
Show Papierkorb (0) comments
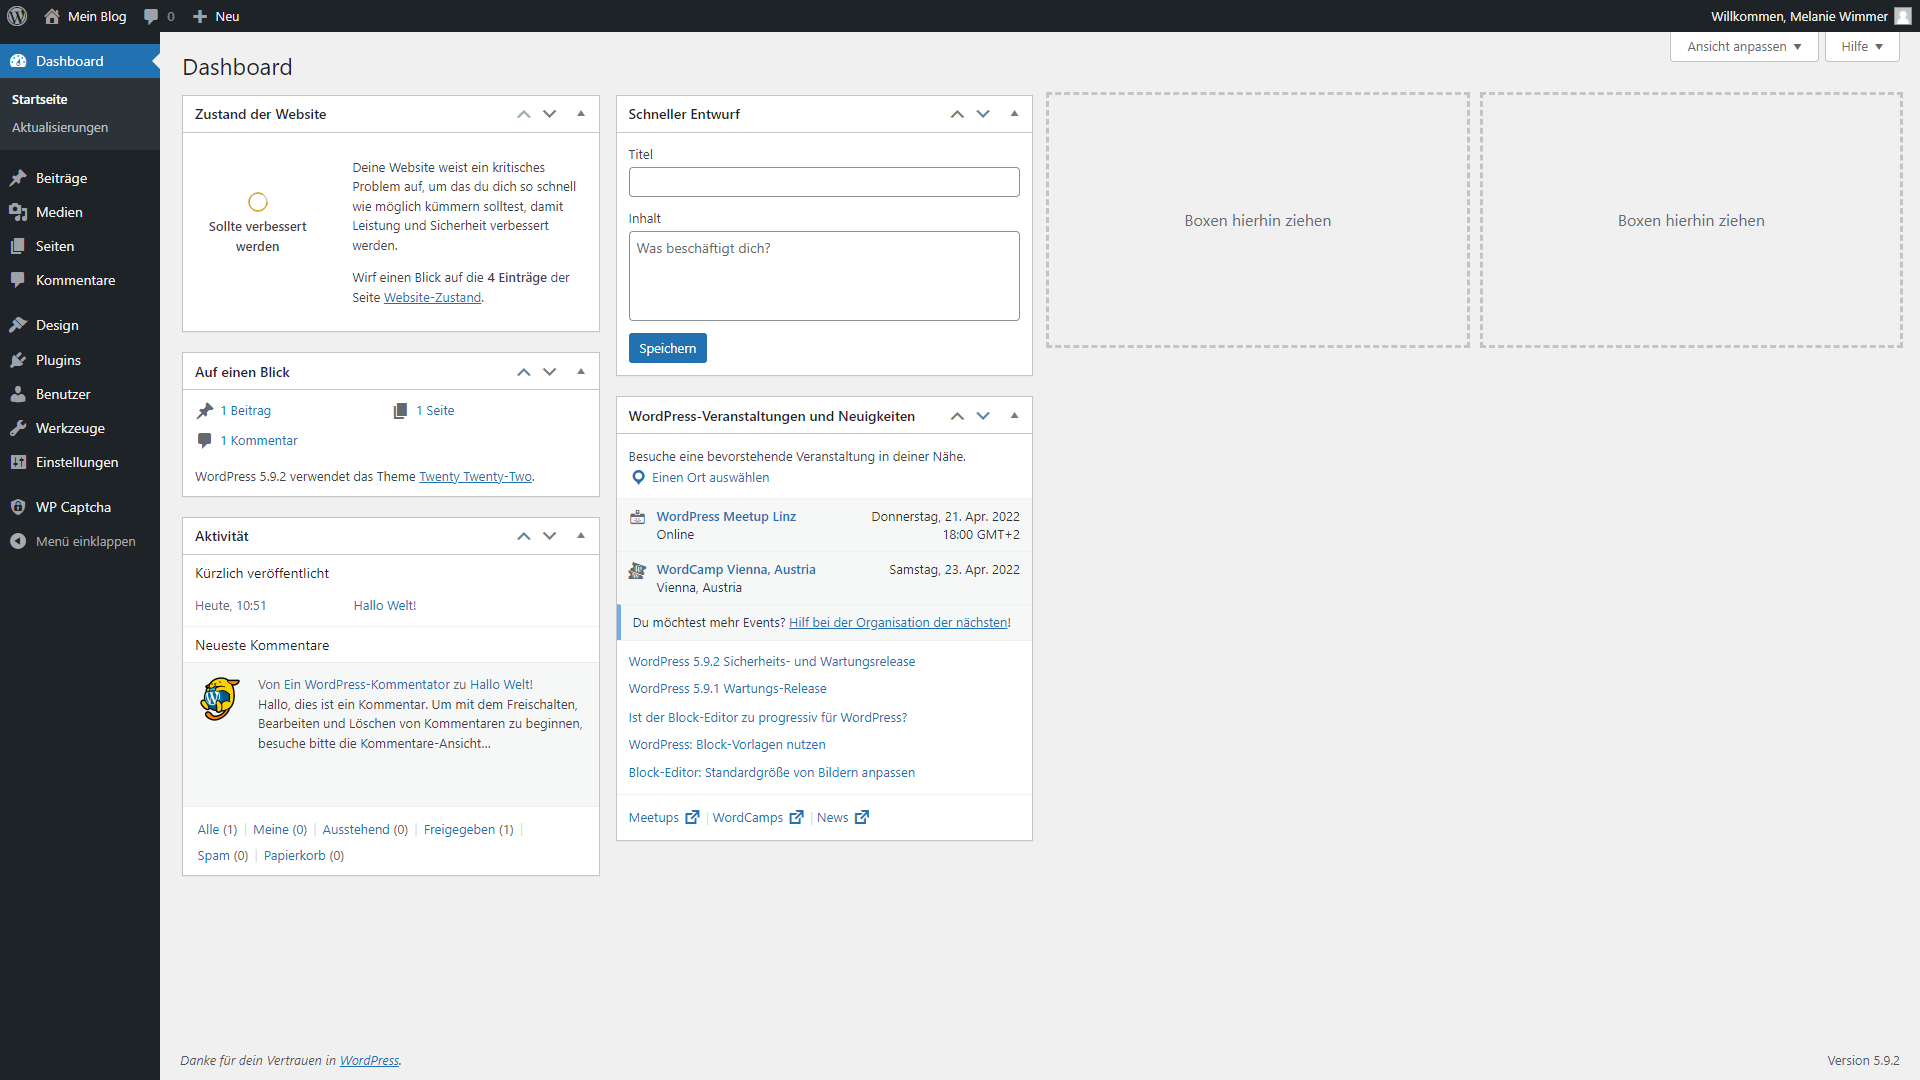(304, 855)
